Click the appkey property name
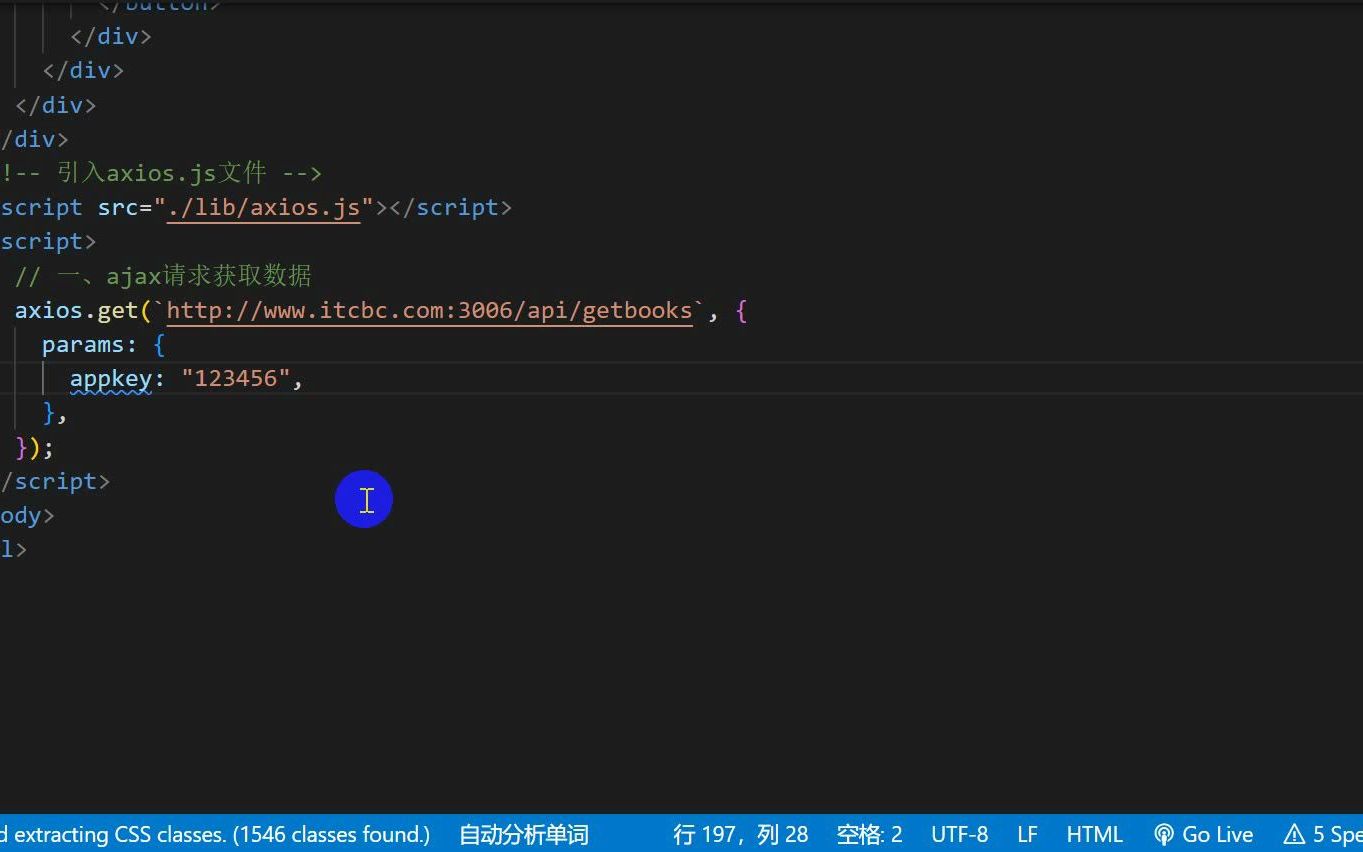 pos(110,379)
